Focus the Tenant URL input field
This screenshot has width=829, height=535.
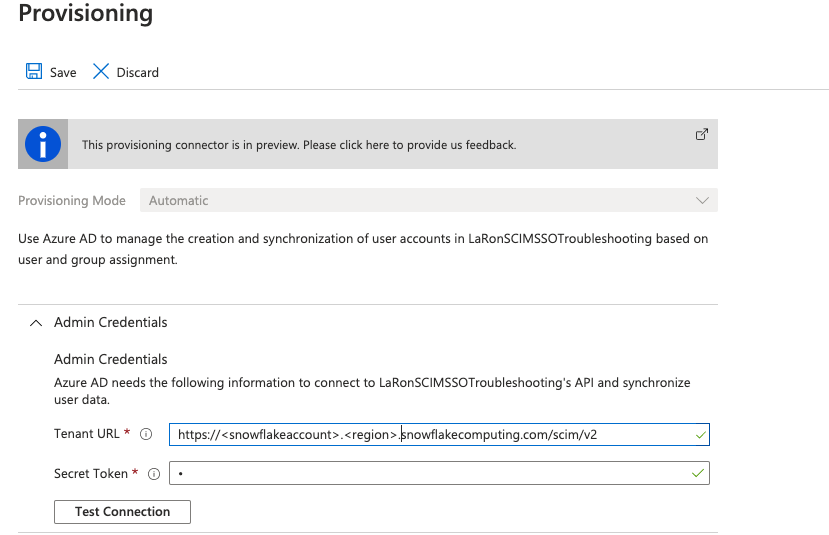(430, 435)
